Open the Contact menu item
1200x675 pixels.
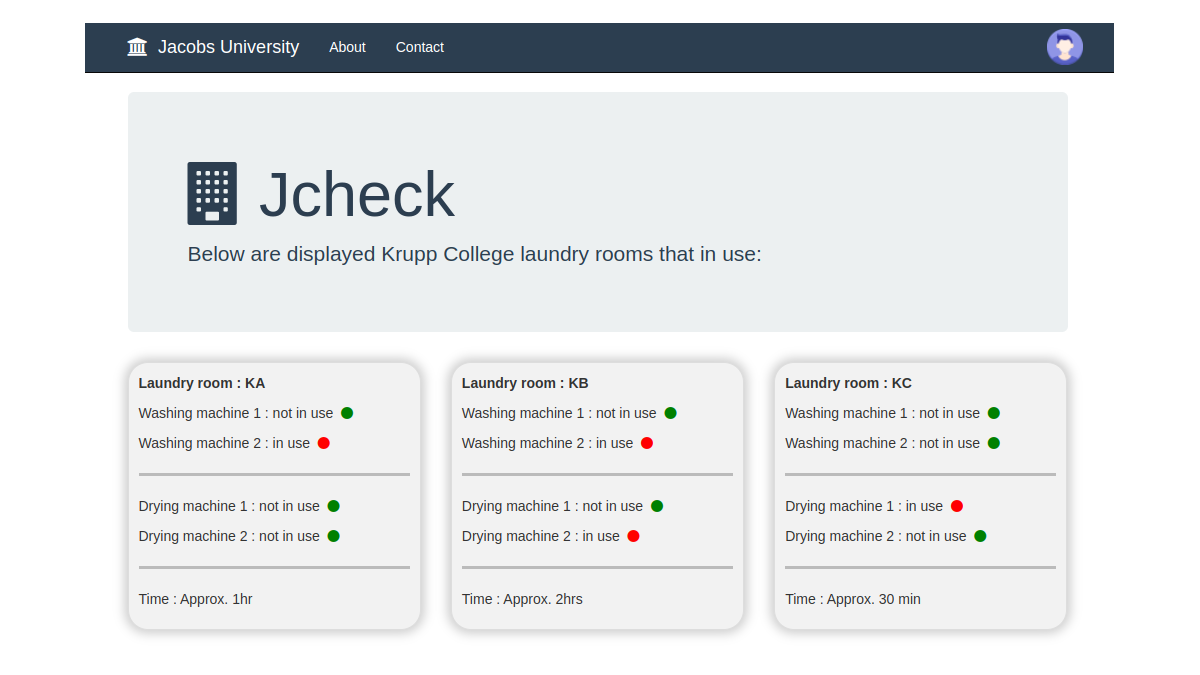pyautogui.click(x=420, y=47)
